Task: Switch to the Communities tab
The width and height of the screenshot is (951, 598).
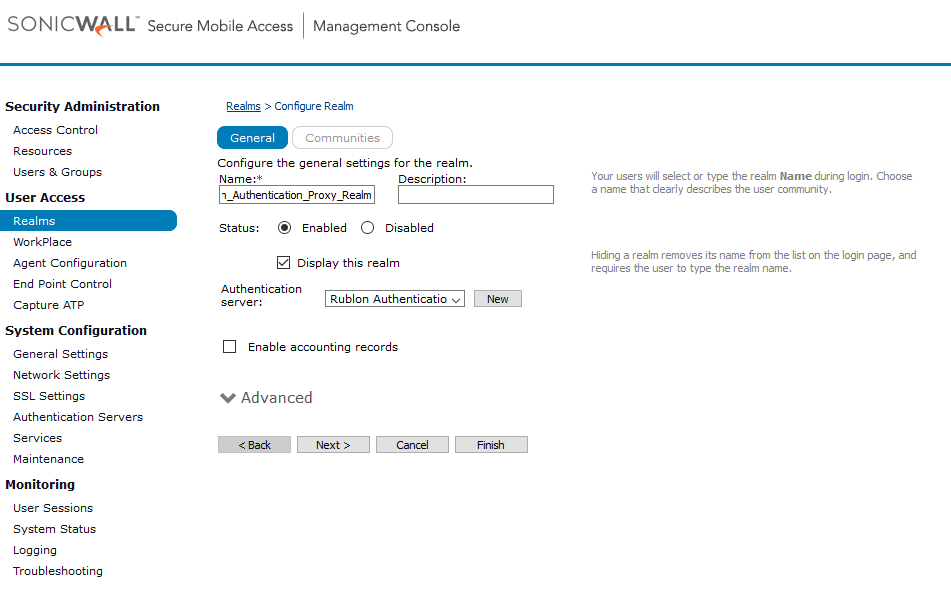Action: pos(342,138)
